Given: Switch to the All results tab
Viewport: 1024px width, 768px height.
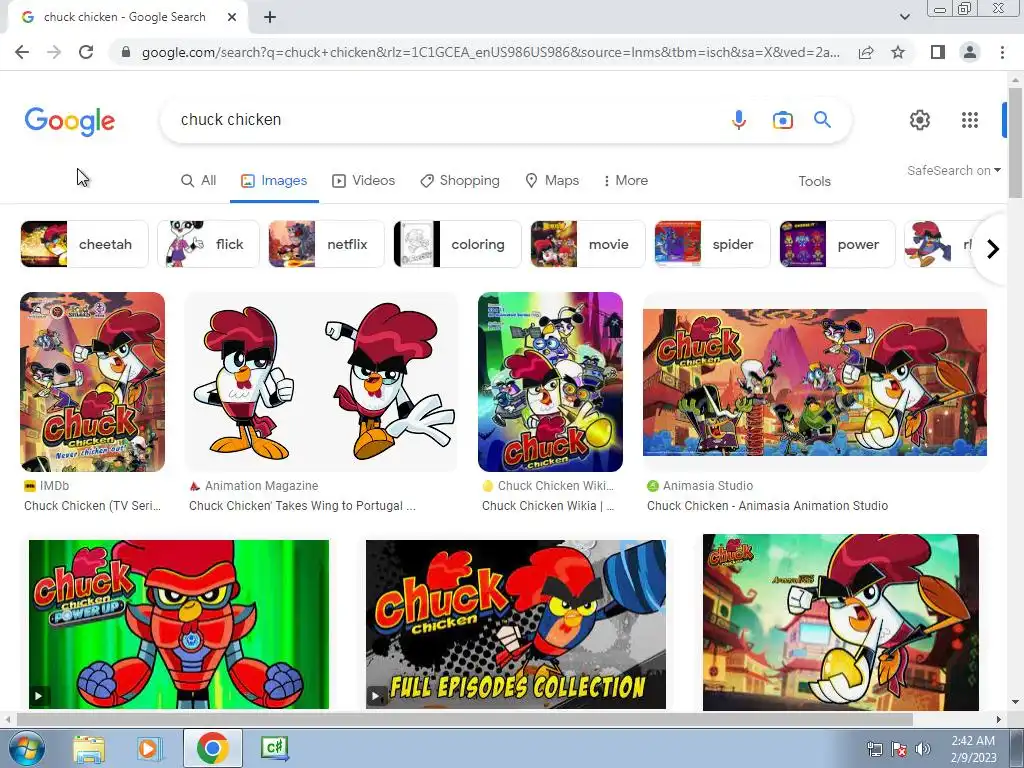Looking at the screenshot, I should pyautogui.click(x=198, y=181).
